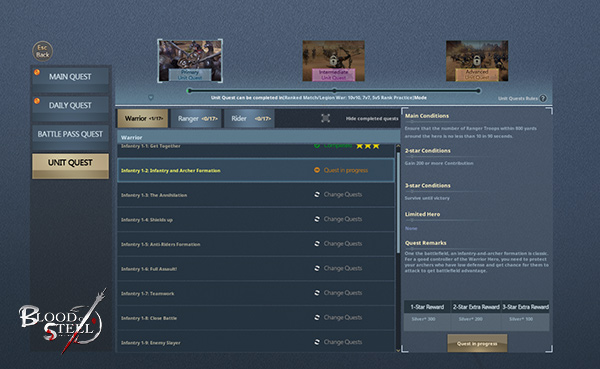Switch to the Ranger tab
600x369 pixels.
coord(196,119)
